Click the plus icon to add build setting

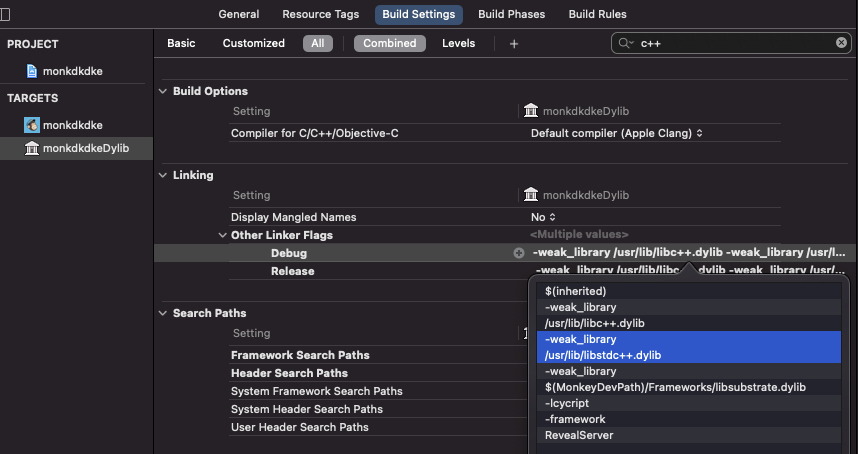[x=514, y=44]
